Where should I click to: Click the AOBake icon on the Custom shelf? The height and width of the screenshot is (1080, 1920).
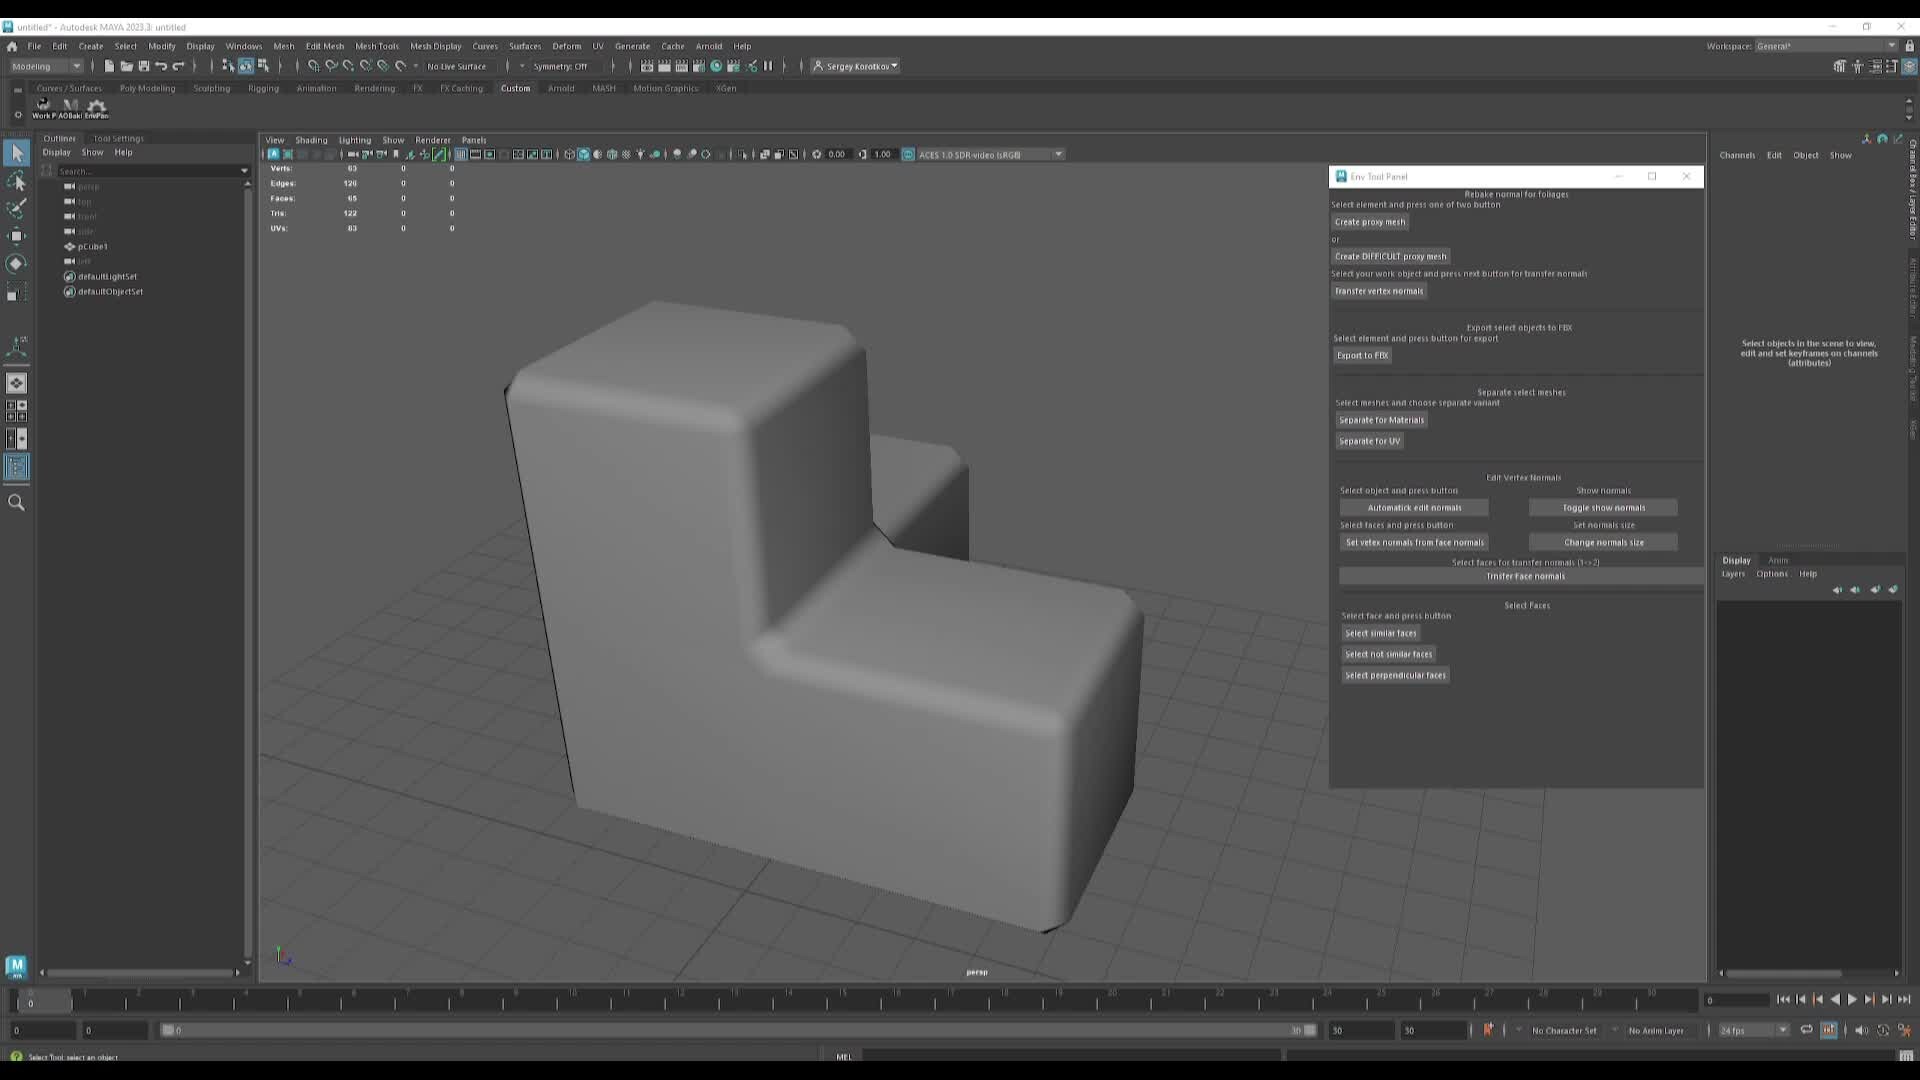pyautogui.click(x=70, y=105)
